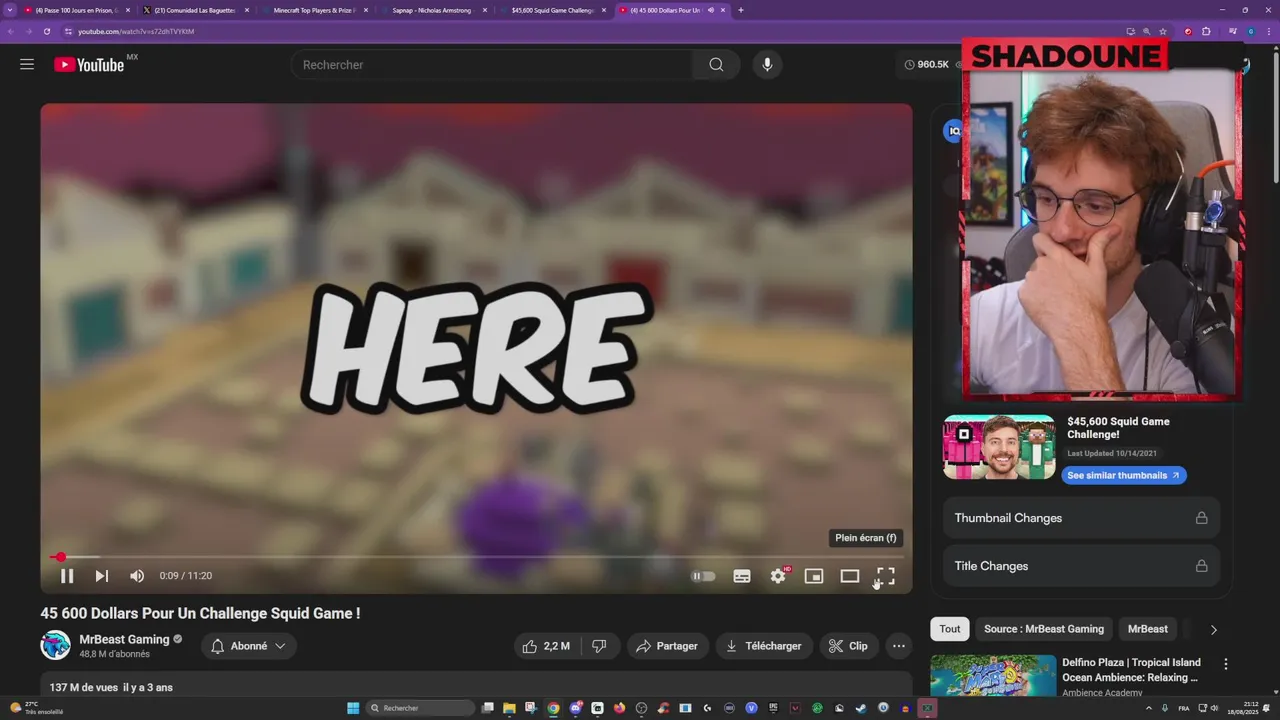Mute the video volume

pos(137,576)
